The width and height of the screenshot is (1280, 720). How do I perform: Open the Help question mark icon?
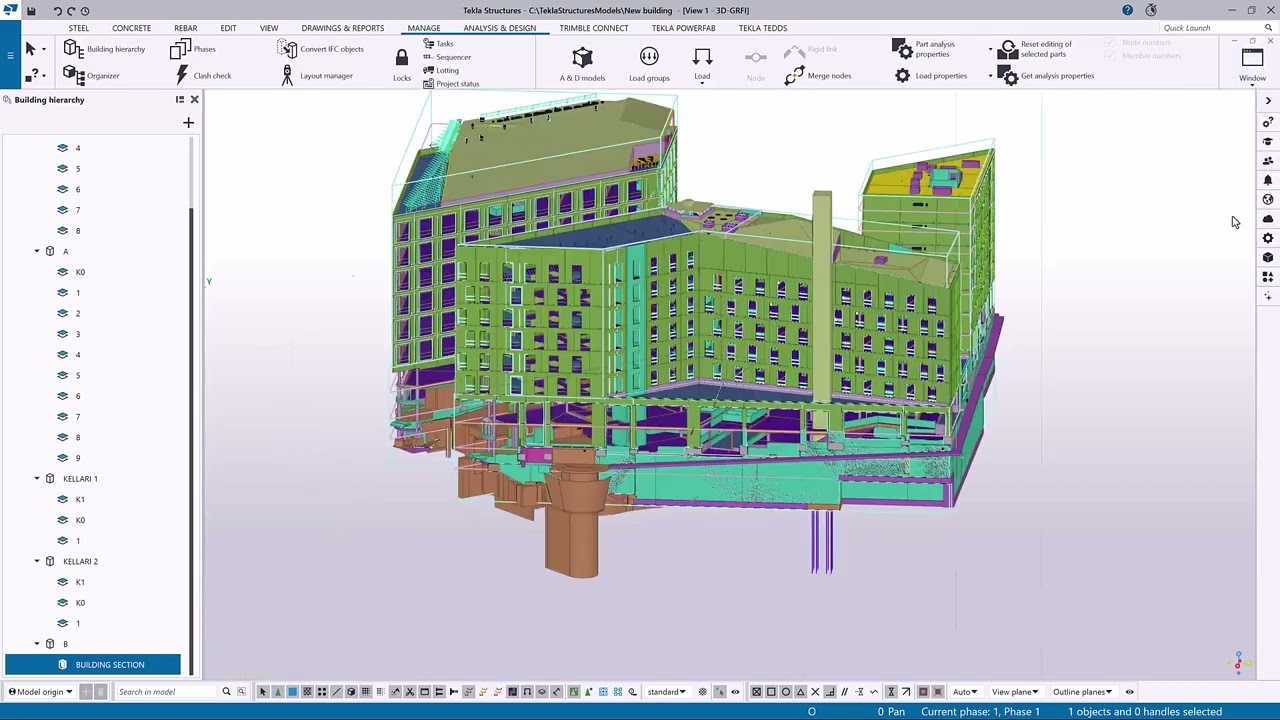1128,10
